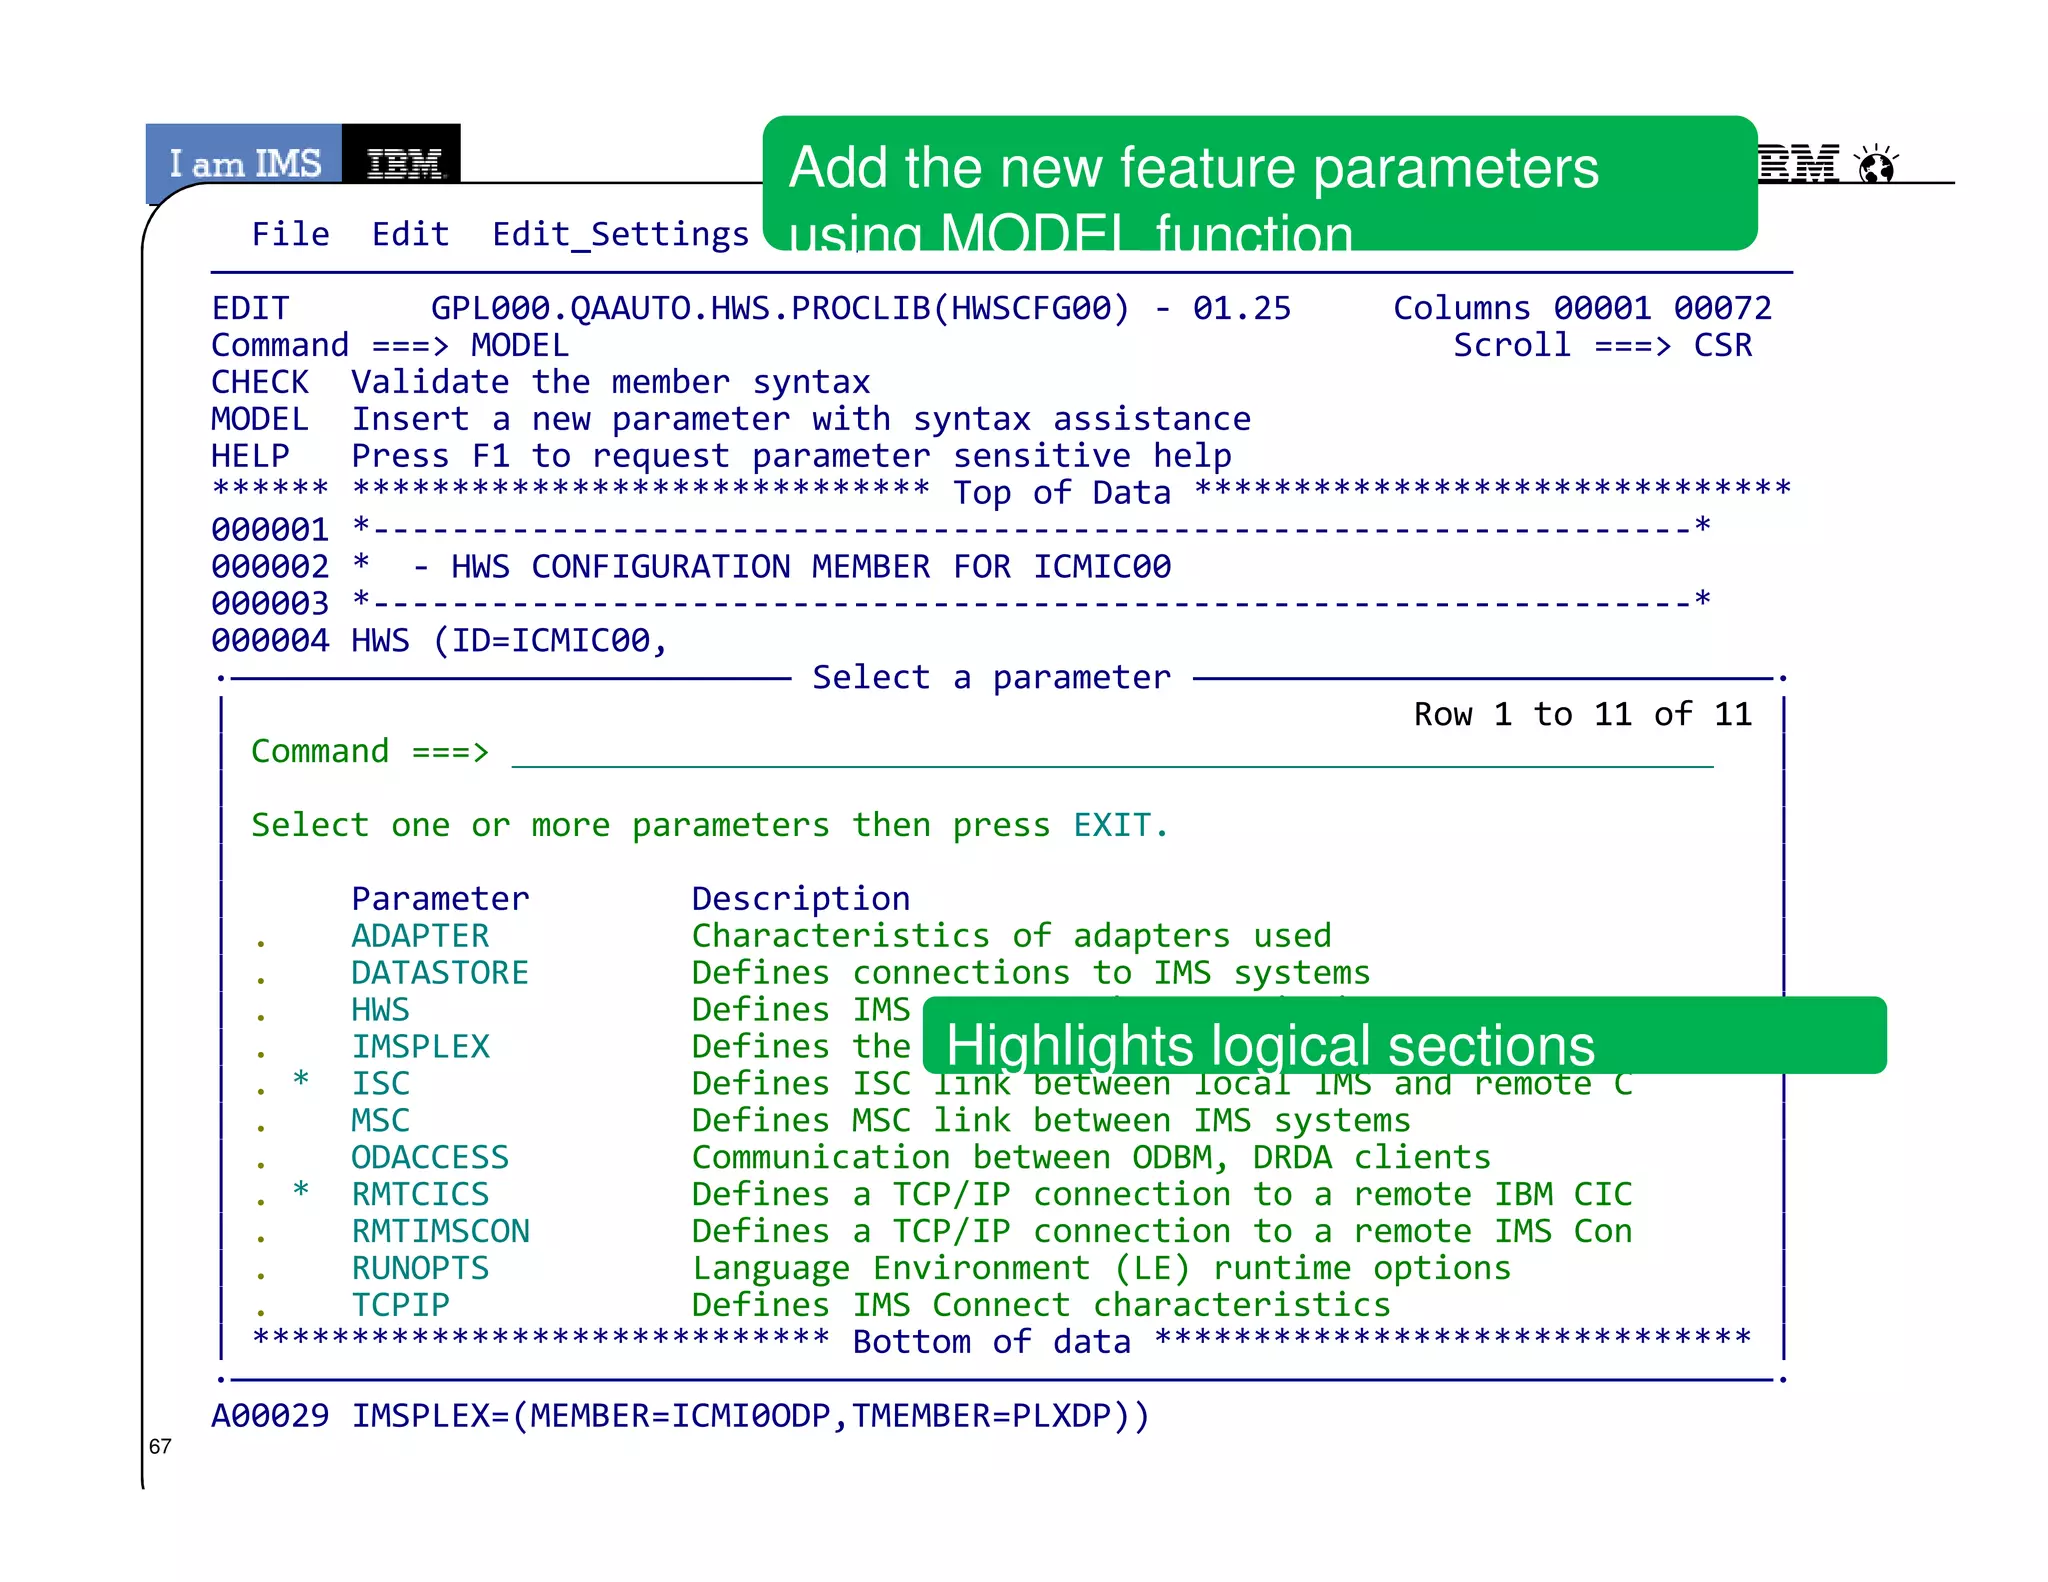
Task: Click 'Defines connections to IMS systems' description
Action: [x=1031, y=973]
